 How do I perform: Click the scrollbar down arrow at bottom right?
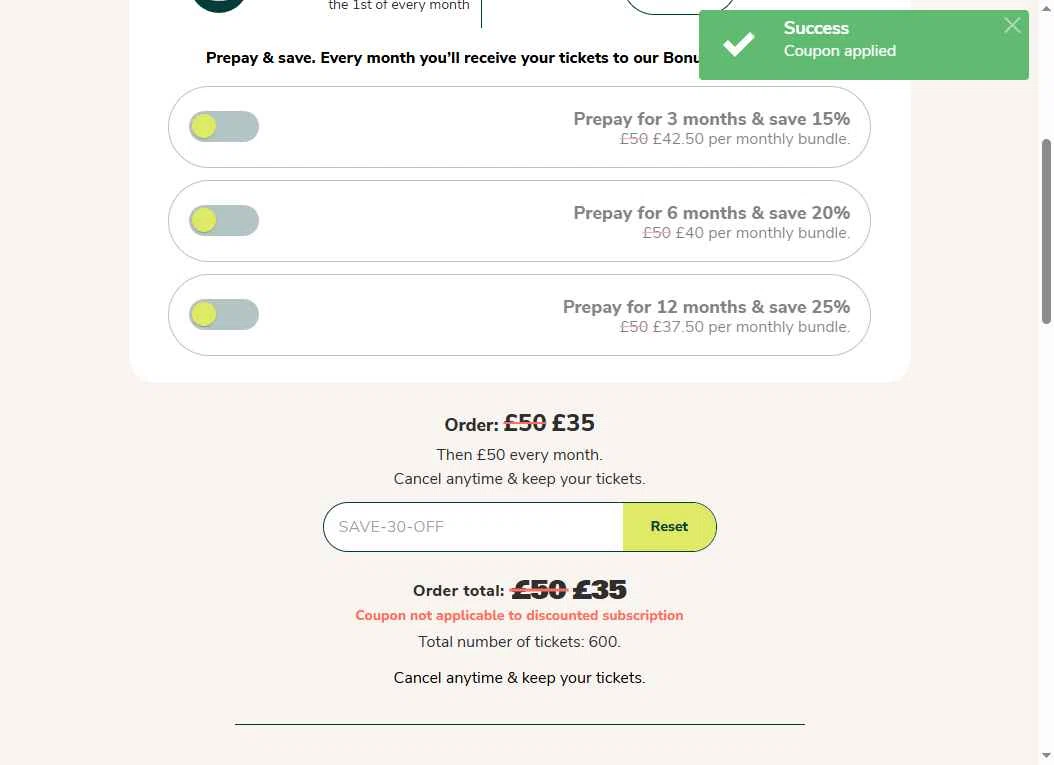pos(1046,756)
